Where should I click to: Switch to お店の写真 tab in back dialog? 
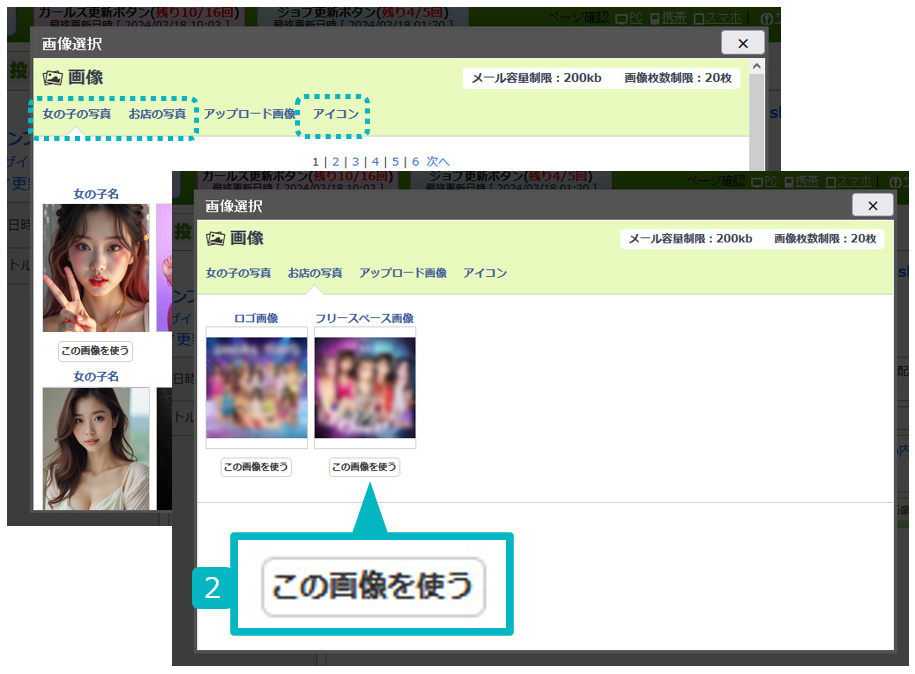pos(157,114)
